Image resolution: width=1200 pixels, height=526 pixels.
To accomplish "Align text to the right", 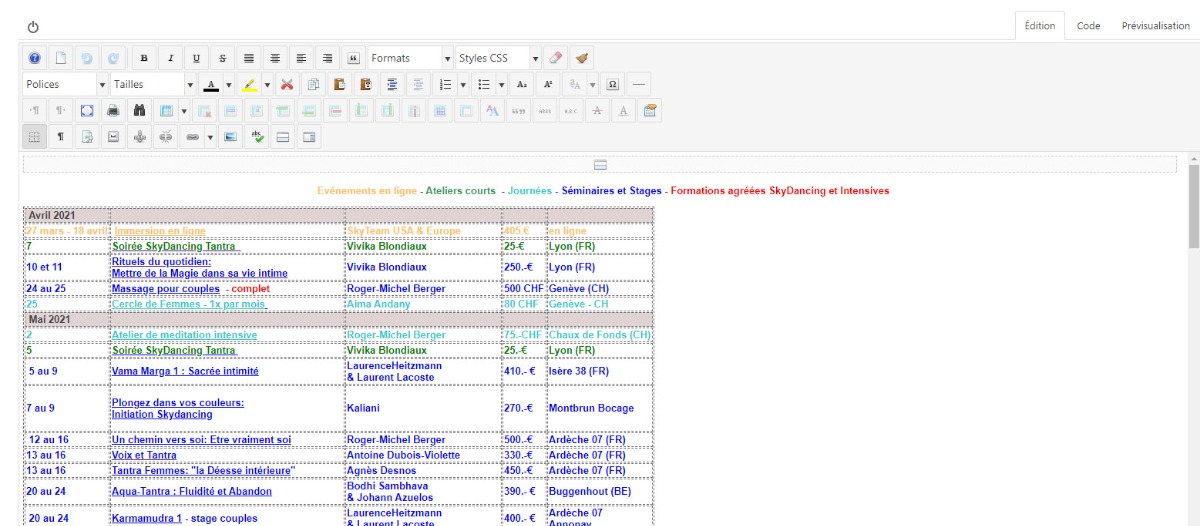I will coord(327,58).
